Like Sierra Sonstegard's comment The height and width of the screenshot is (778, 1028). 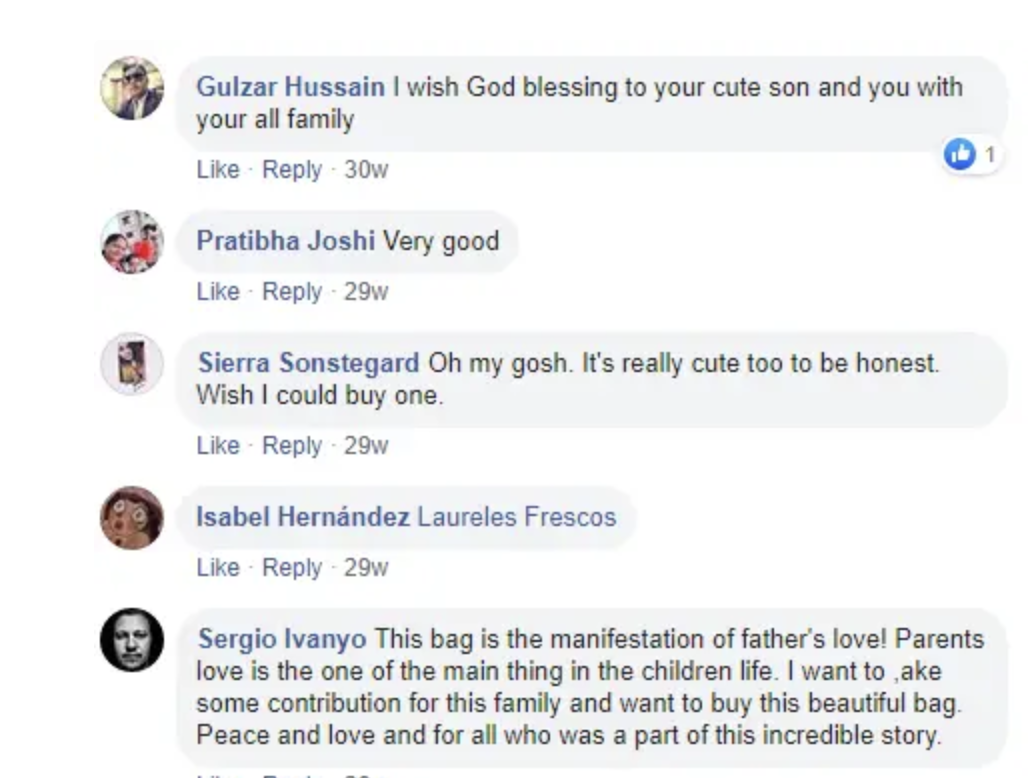coord(217,446)
